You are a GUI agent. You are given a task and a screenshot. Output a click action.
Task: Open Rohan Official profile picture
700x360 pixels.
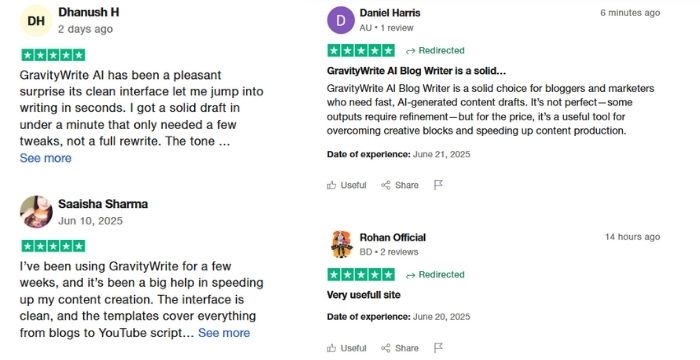(342, 244)
